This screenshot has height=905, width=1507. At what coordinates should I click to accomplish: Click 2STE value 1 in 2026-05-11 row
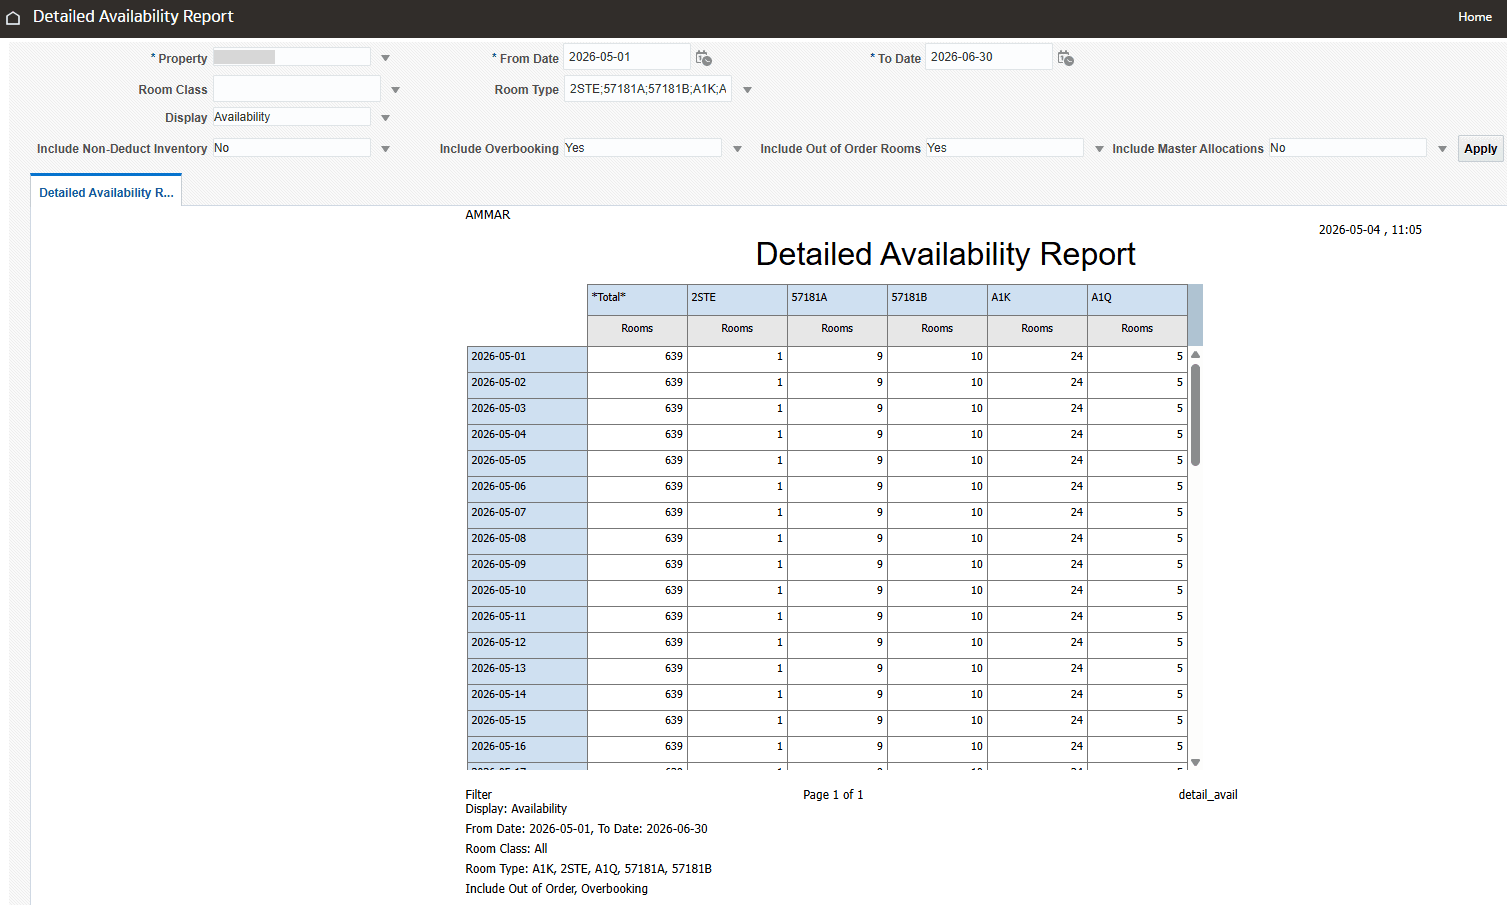pos(779,617)
